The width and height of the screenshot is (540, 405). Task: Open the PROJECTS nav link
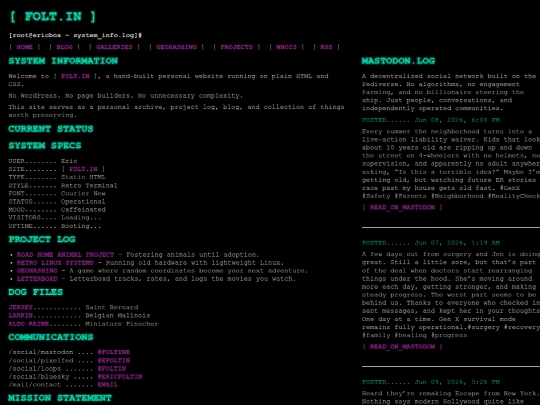237,47
